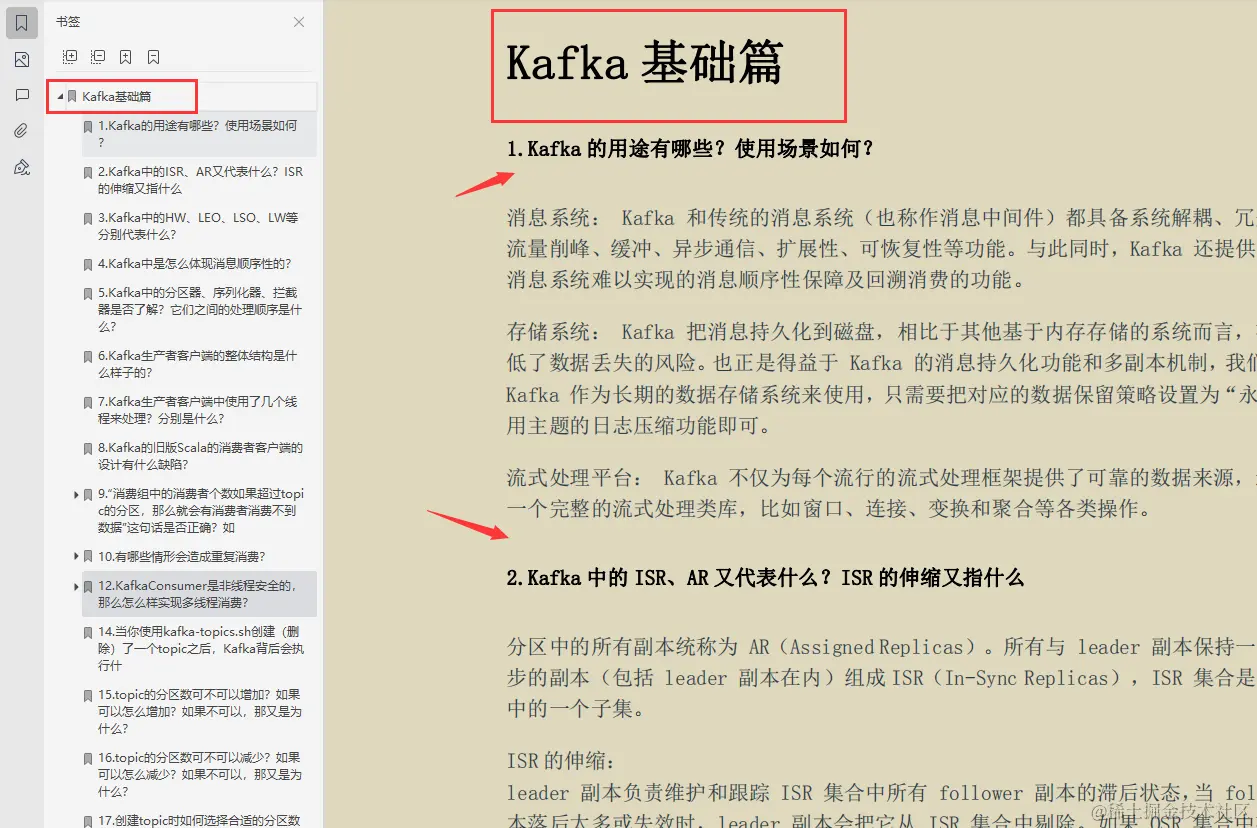Image resolution: width=1257 pixels, height=828 pixels.
Task: Click the document title Kafka 基础篇
Action: coord(645,62)
